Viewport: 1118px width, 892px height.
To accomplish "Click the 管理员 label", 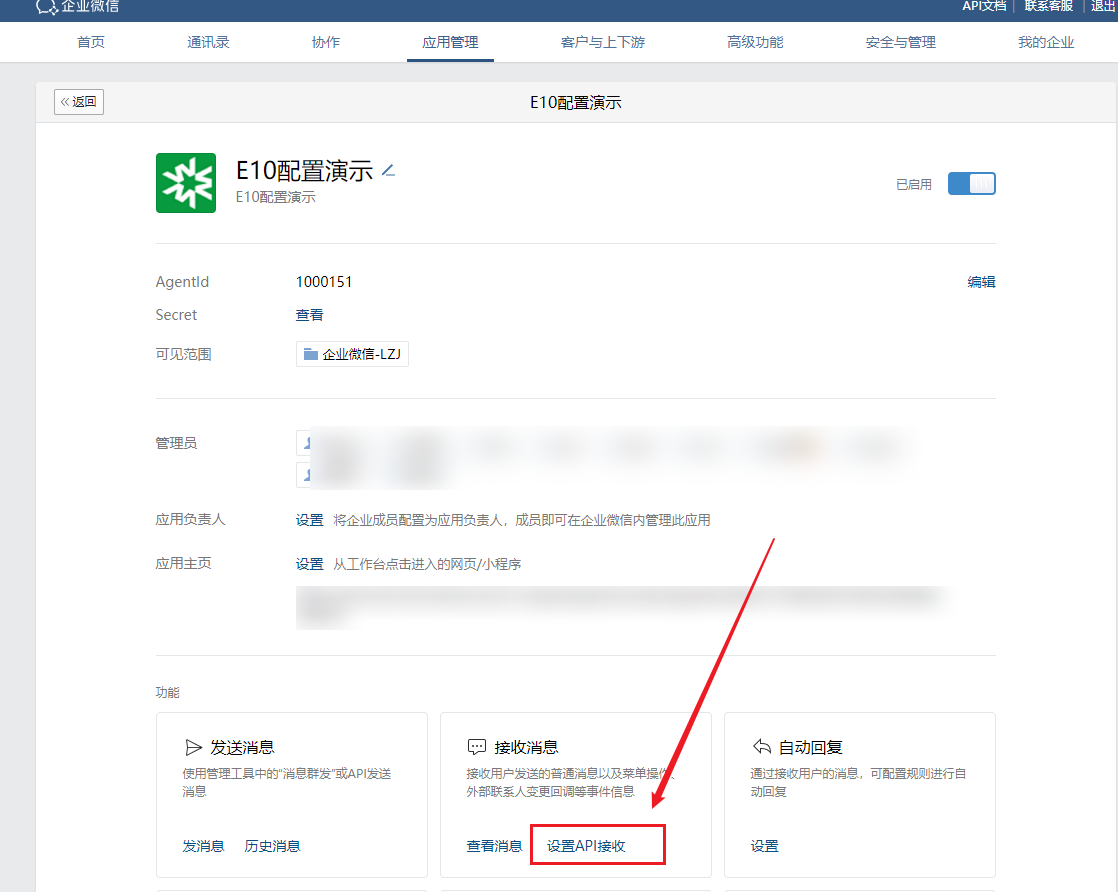I will pos(176,444).
